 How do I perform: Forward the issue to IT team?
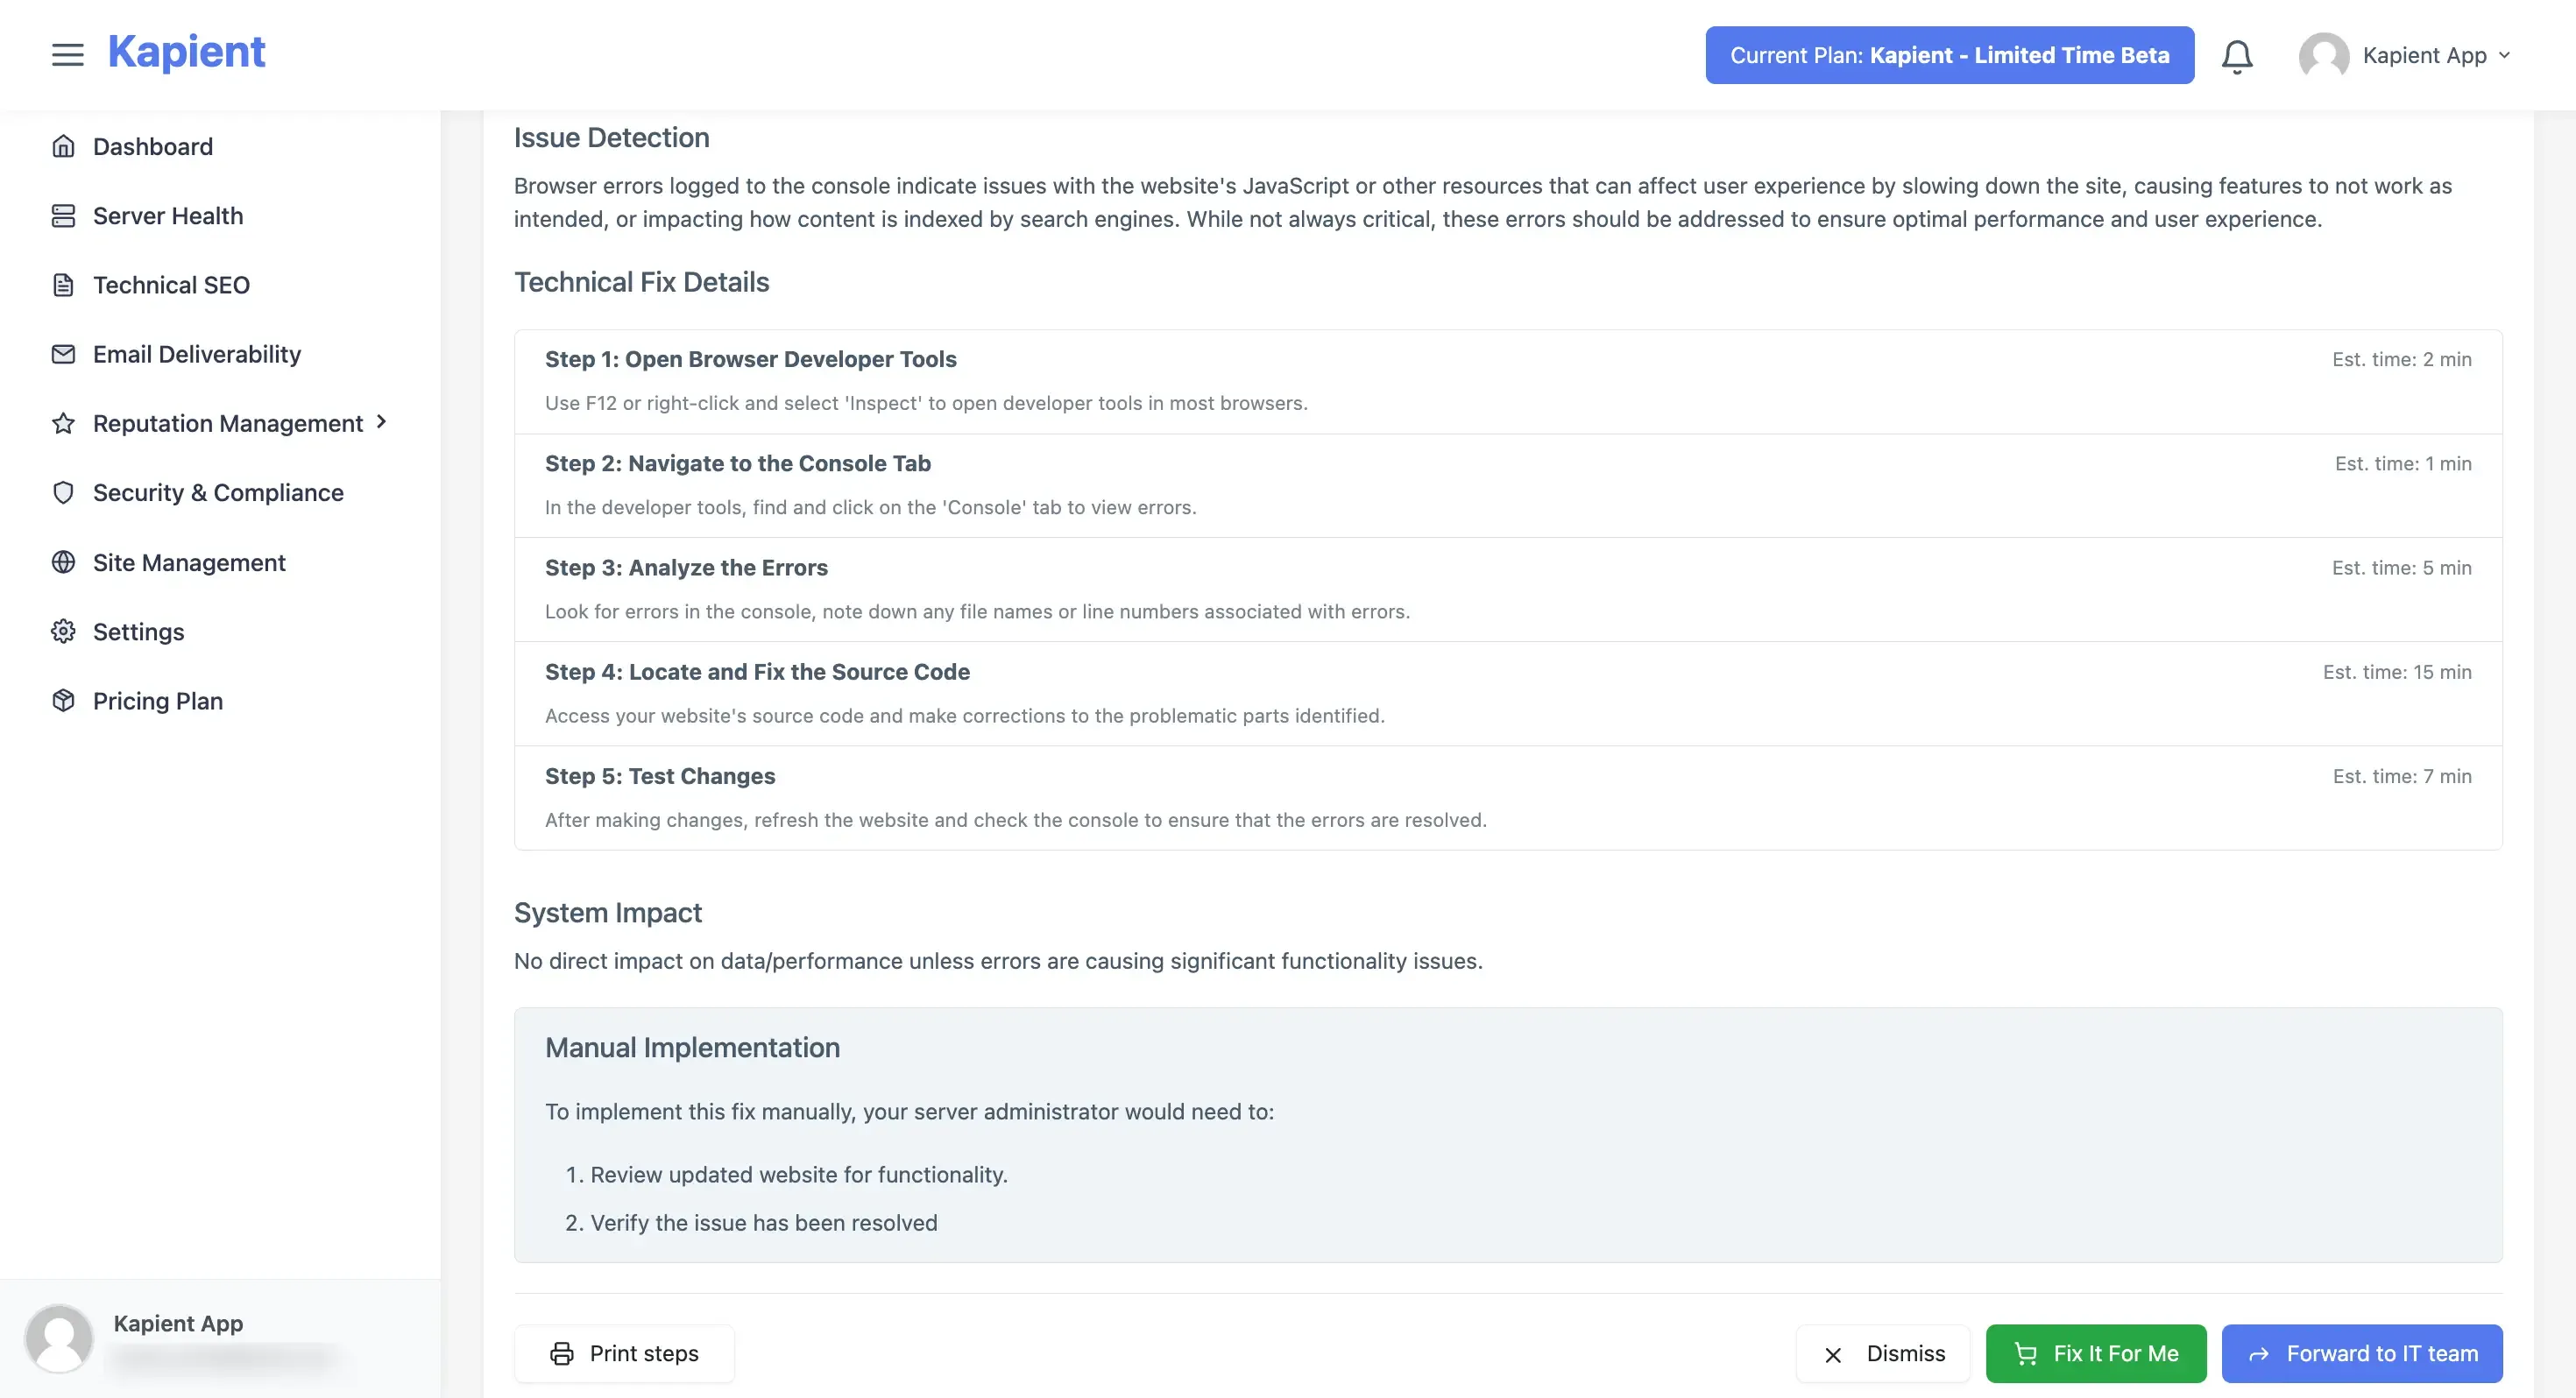(x=2362, y=1353)
